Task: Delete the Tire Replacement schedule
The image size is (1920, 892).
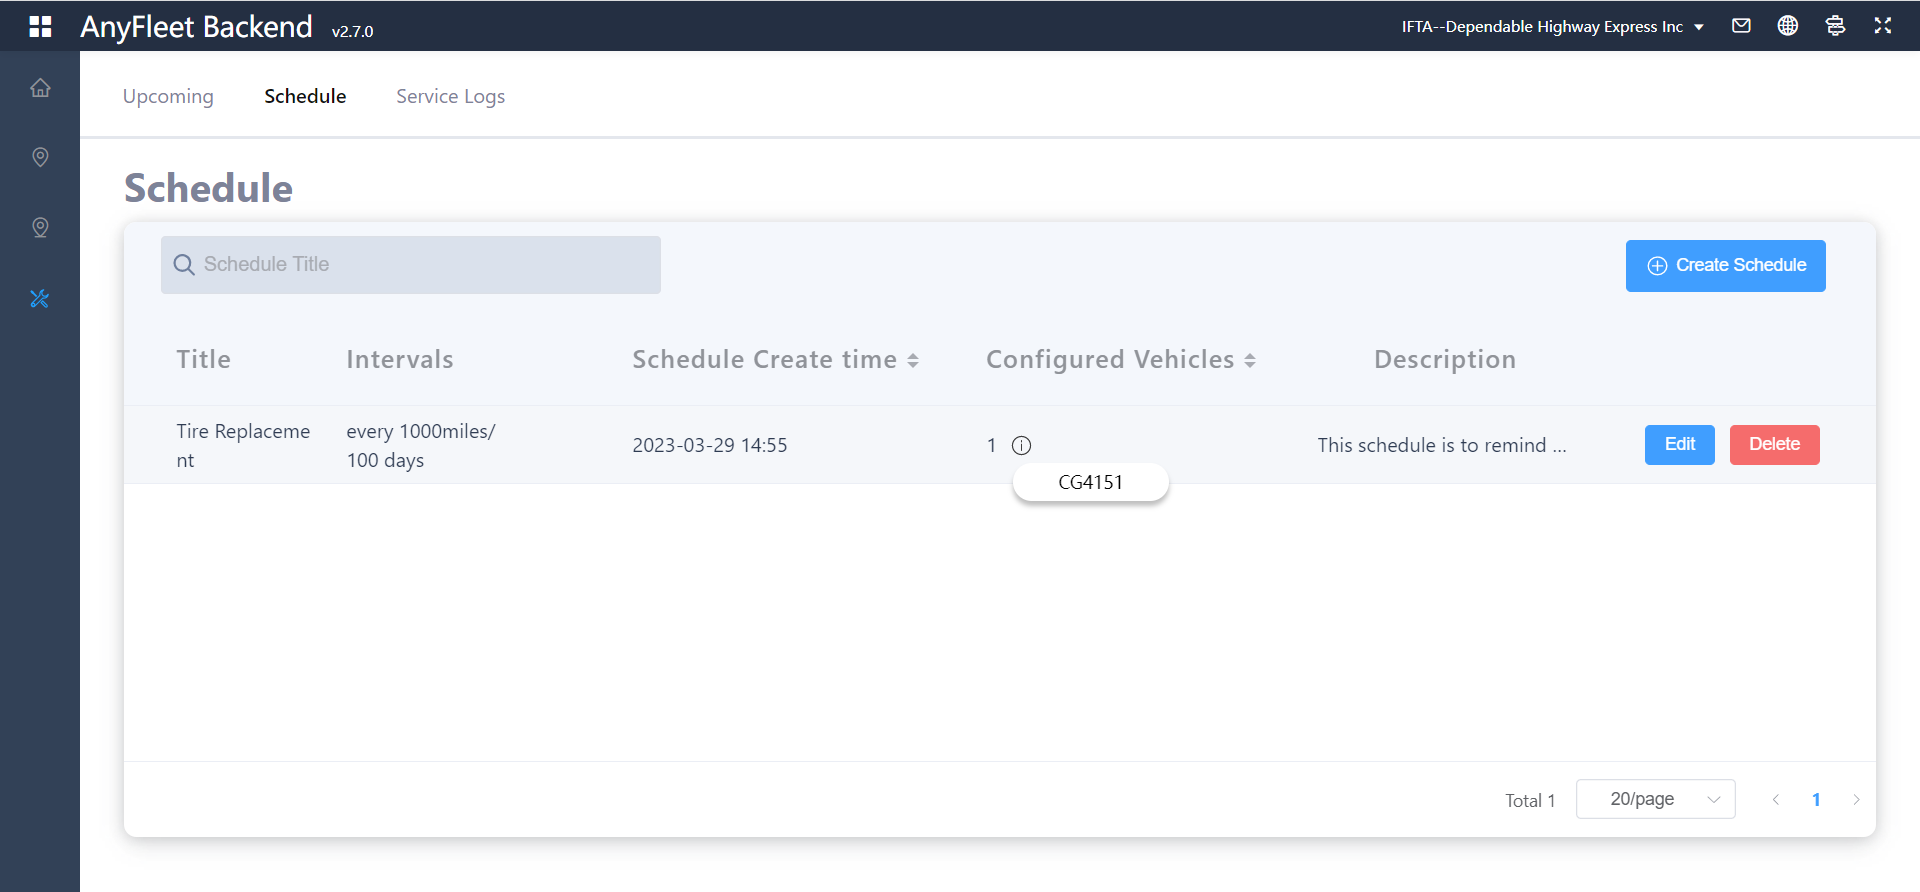Action: (x=1774, y=445)
